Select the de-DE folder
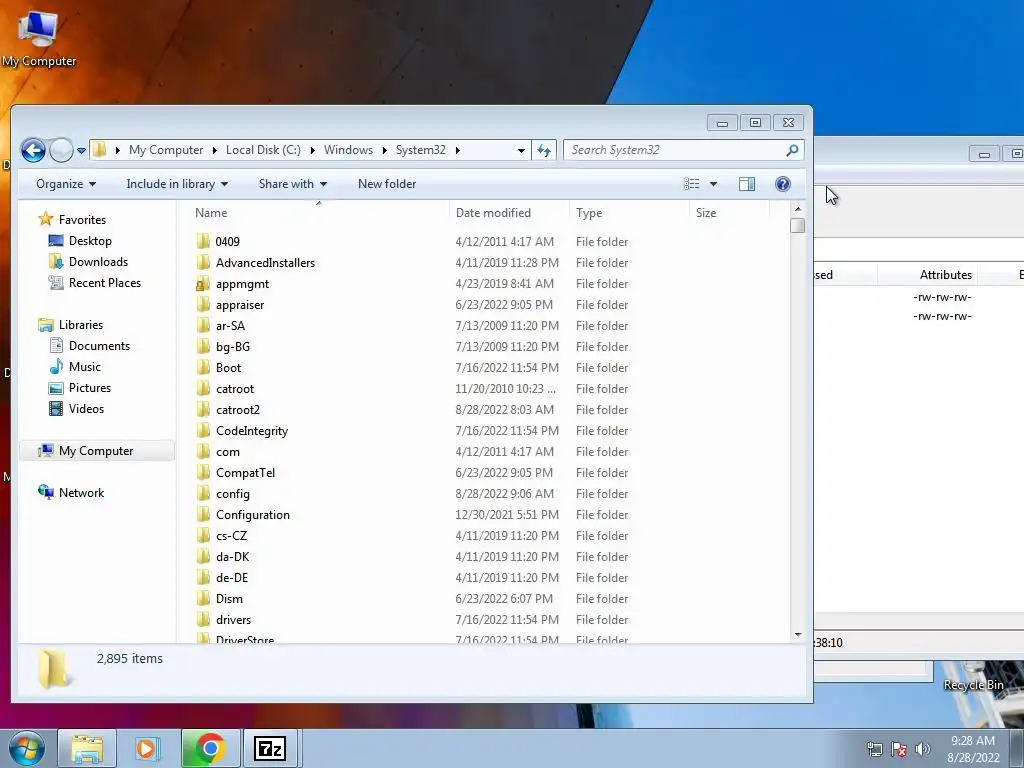 click(x=232, y=578)
